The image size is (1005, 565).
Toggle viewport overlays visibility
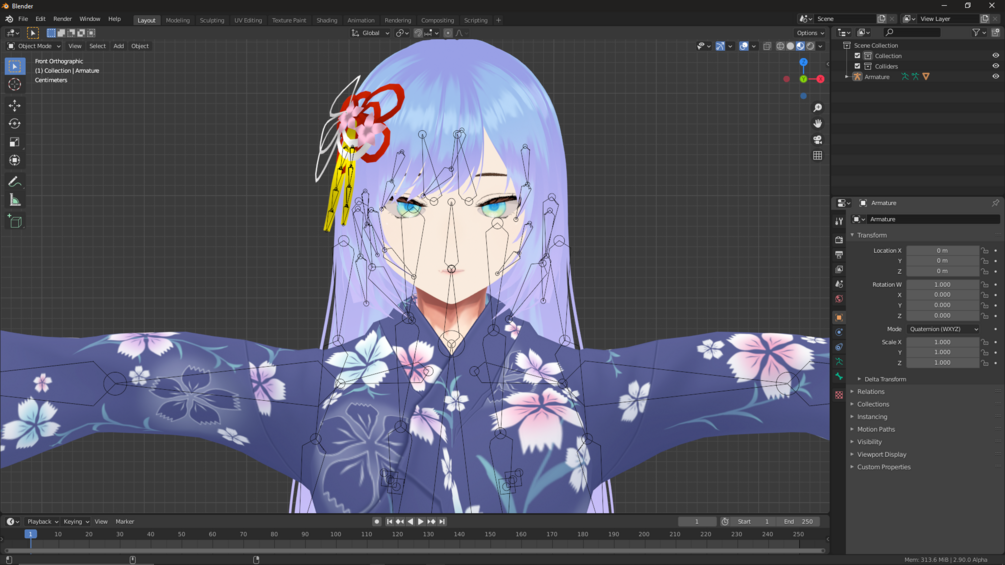click(x=743, y=46)
